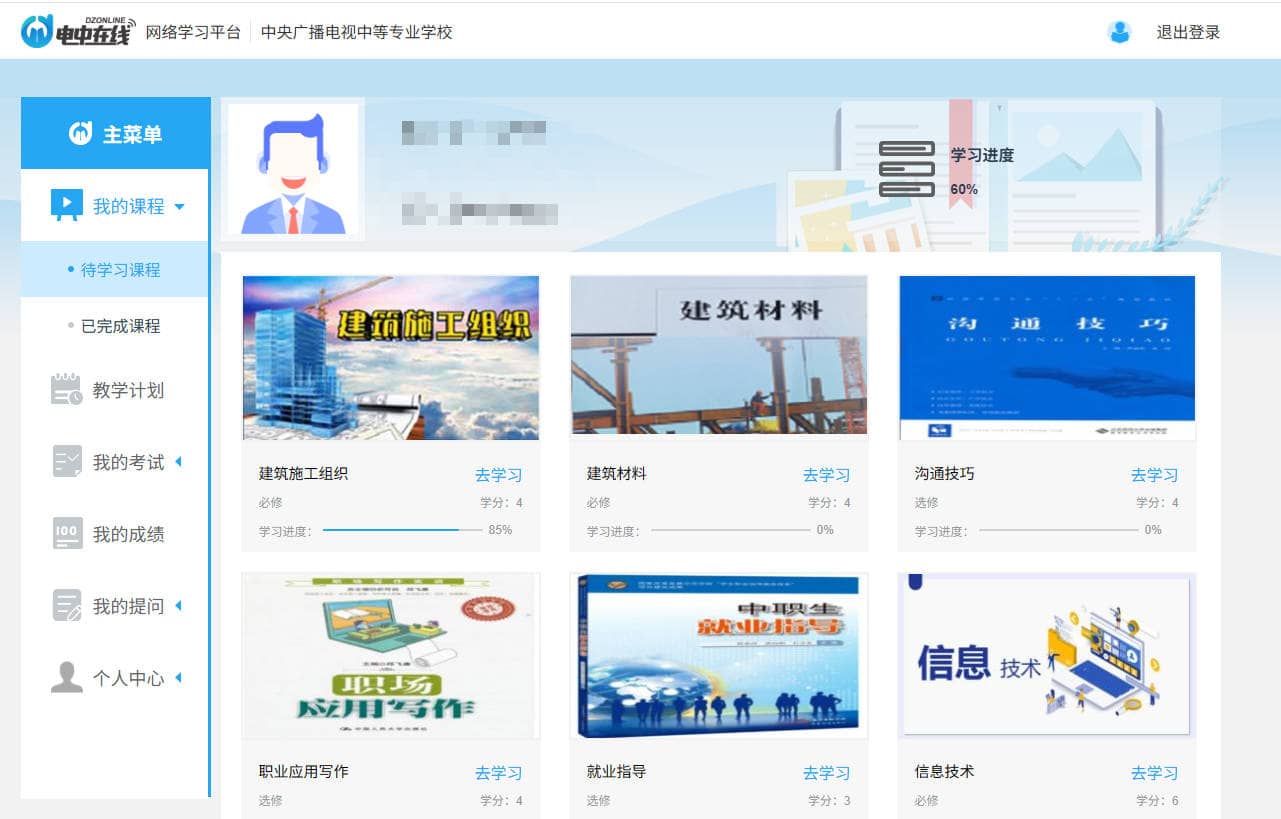
Task: Click 去学习 for 沟通技巧 course
Action: 1154,475
